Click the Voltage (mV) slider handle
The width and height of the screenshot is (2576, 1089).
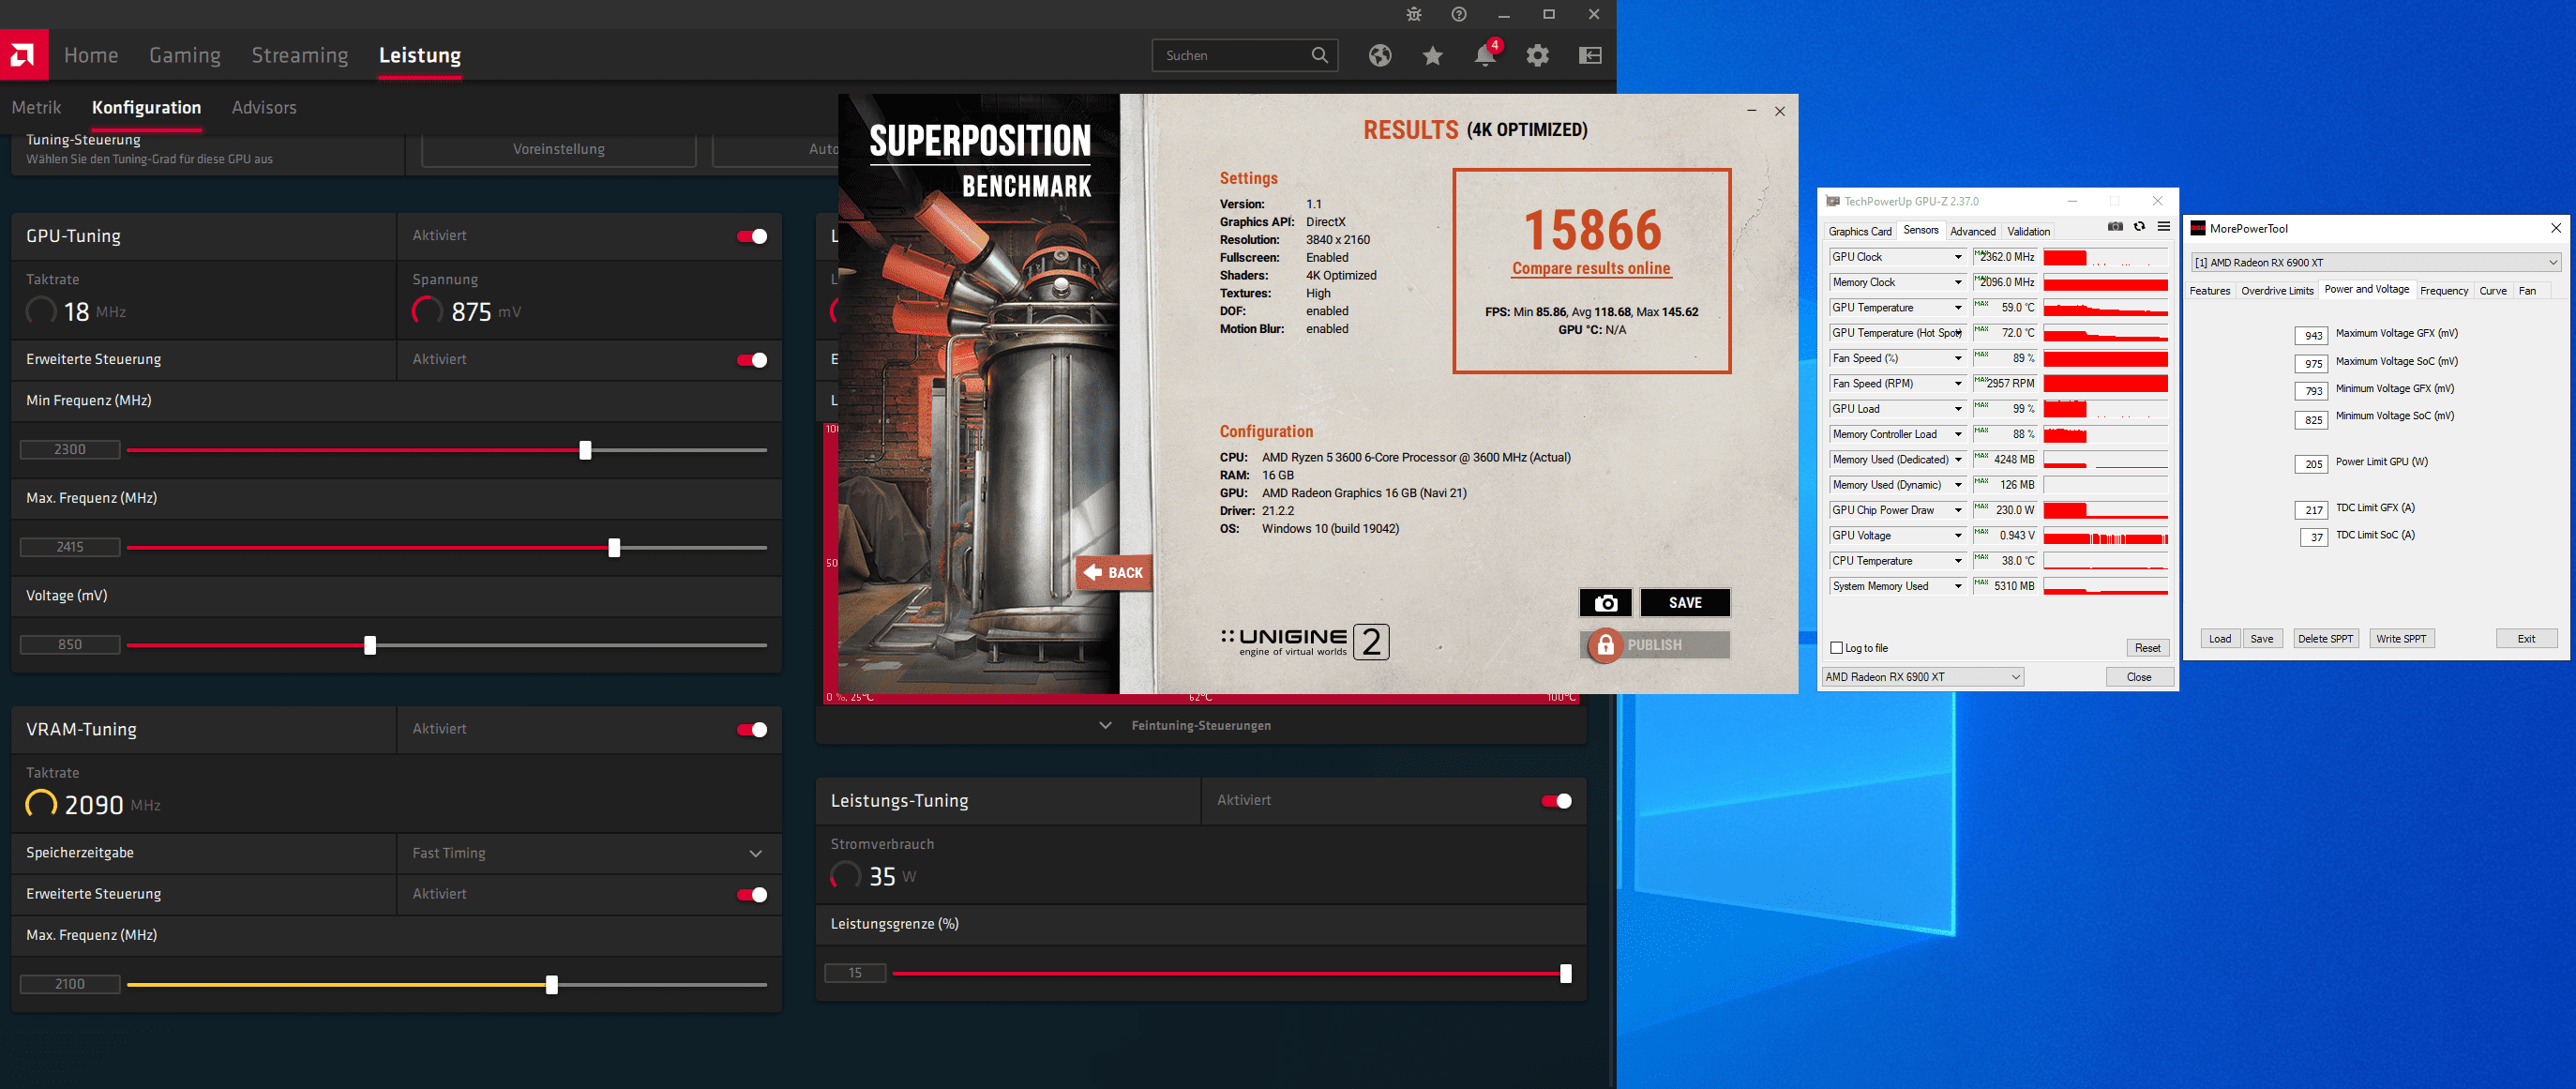pos(370,645)
